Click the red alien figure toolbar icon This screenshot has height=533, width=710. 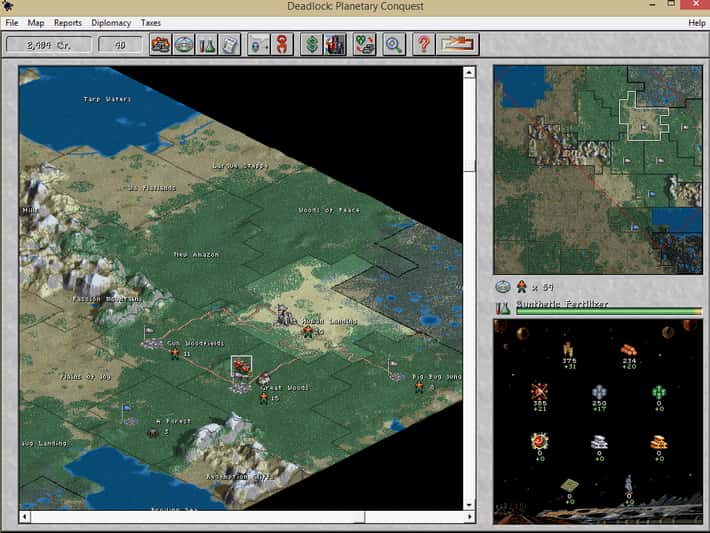click(x=282, y=44)
